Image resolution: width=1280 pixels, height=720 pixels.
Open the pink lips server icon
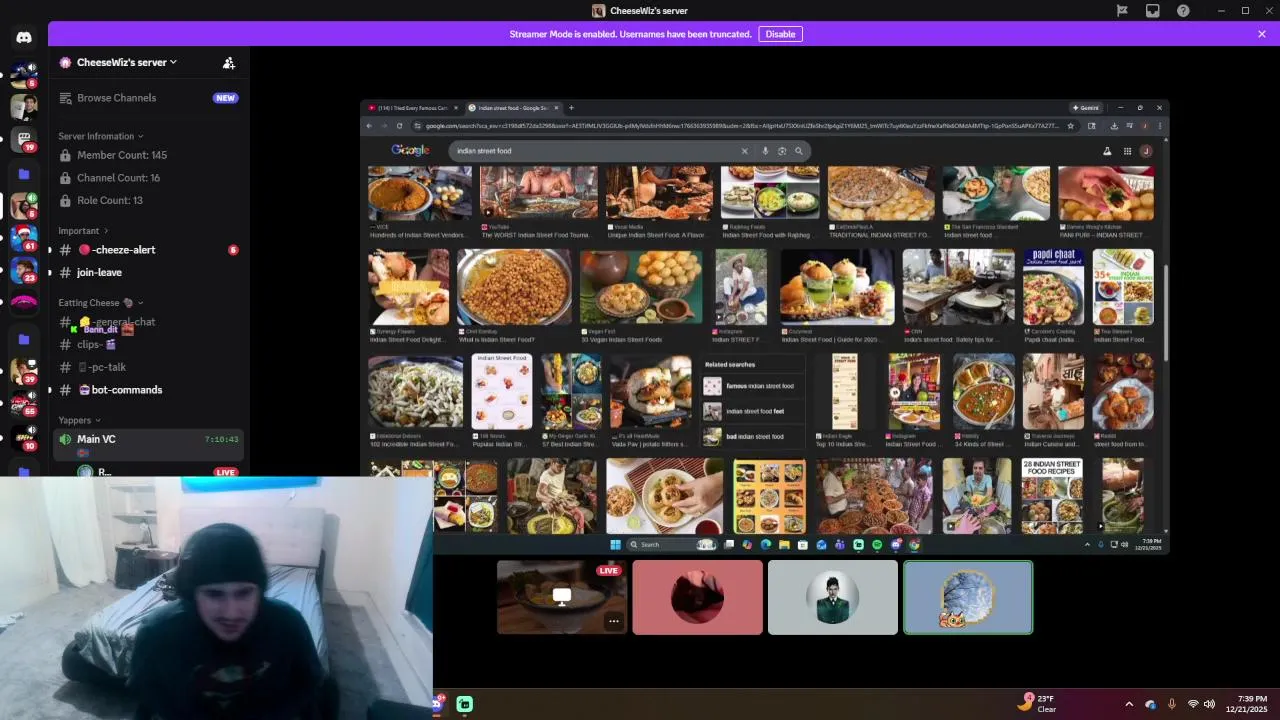tap(24, 303)
